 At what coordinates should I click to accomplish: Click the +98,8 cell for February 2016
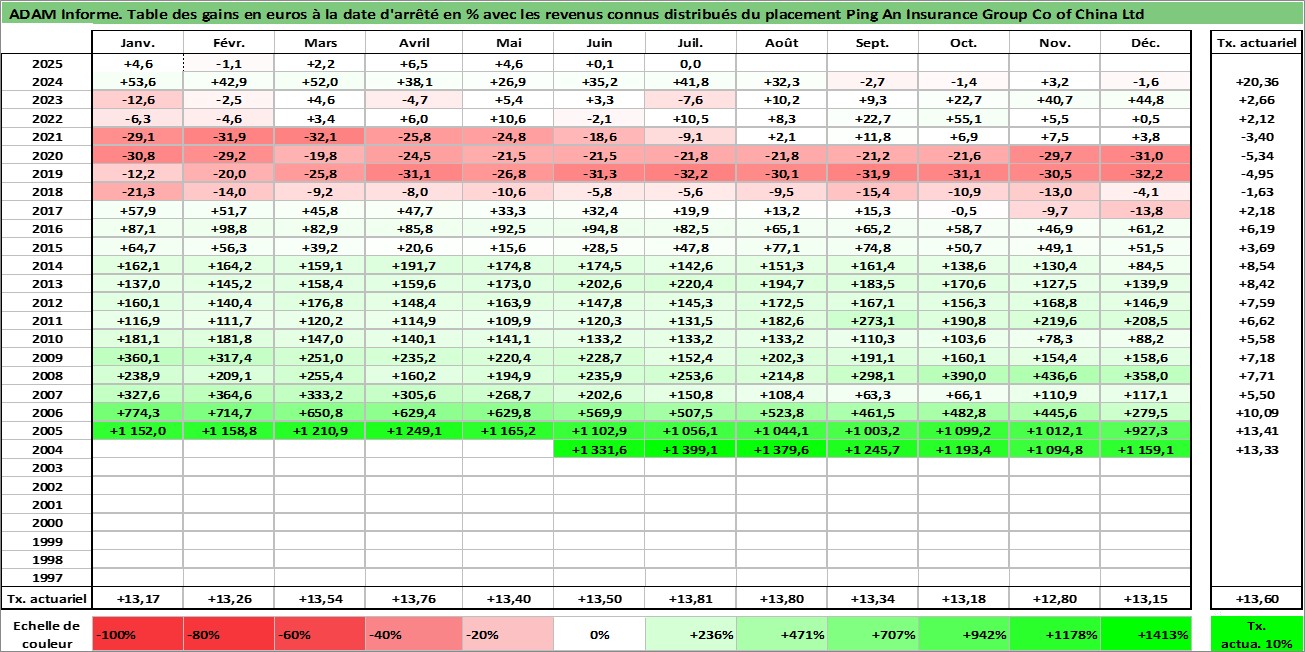[x=229, y=229]
